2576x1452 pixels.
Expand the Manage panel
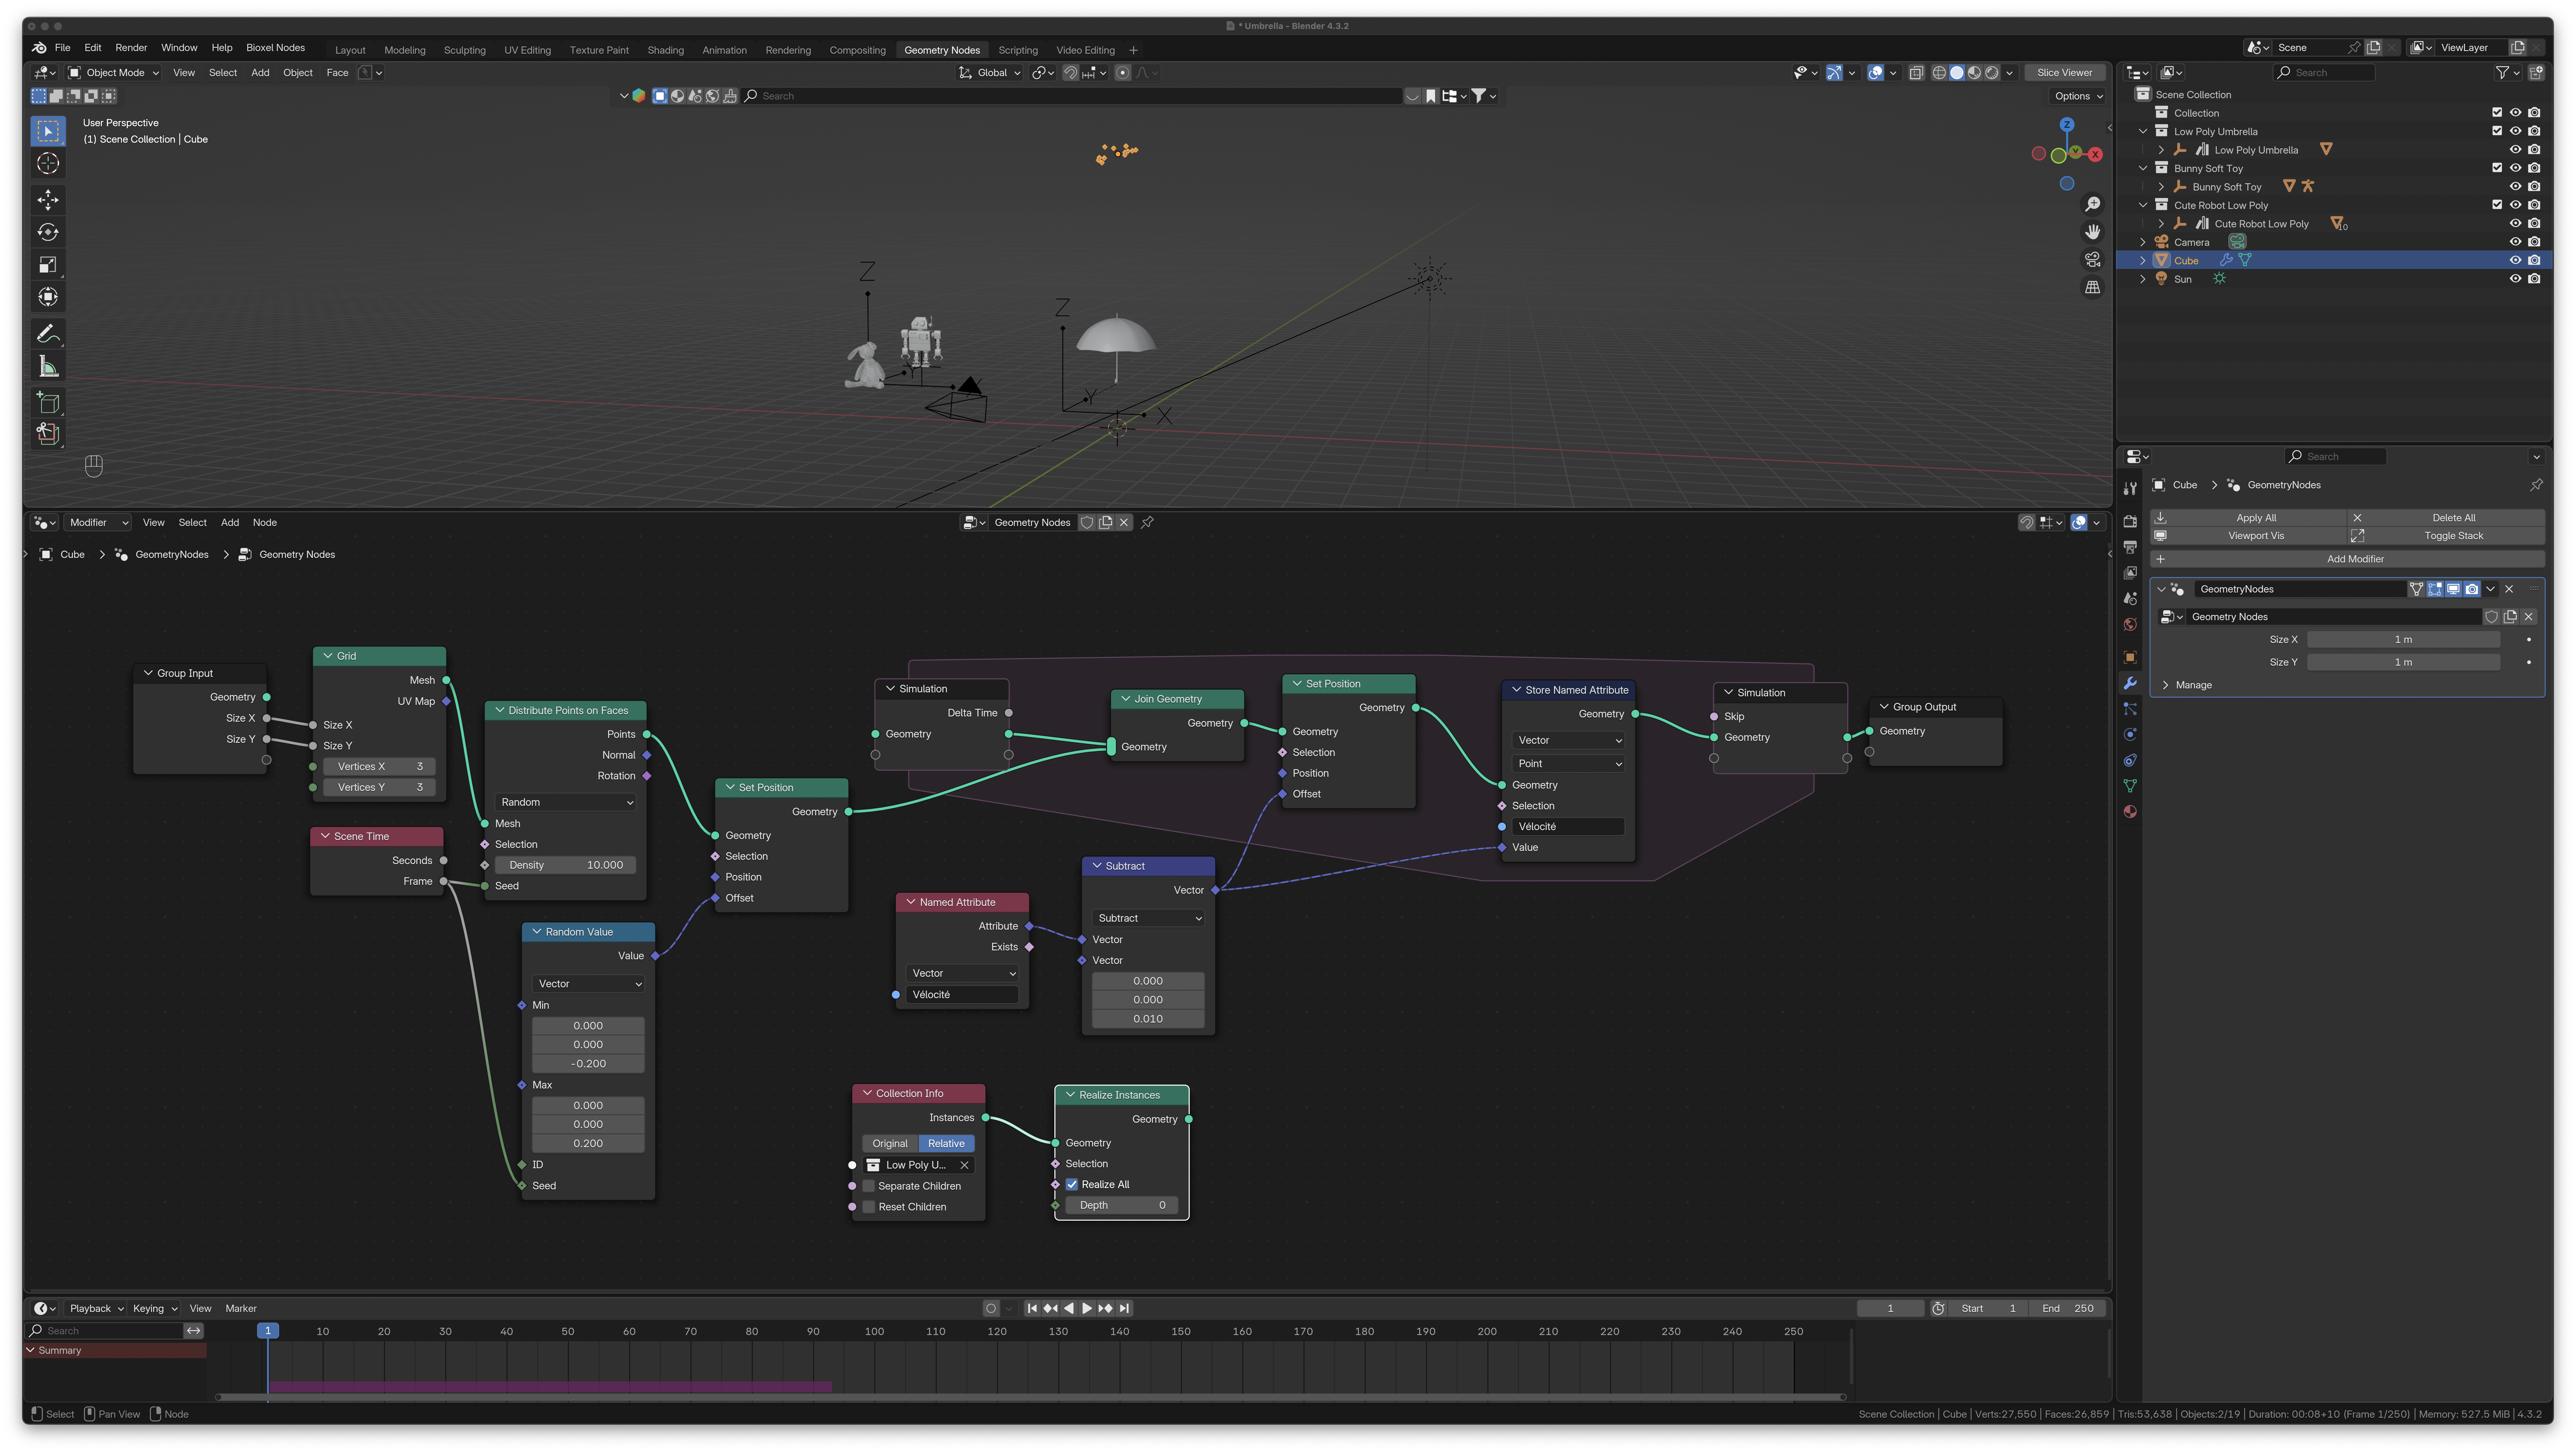(2166, 685)
